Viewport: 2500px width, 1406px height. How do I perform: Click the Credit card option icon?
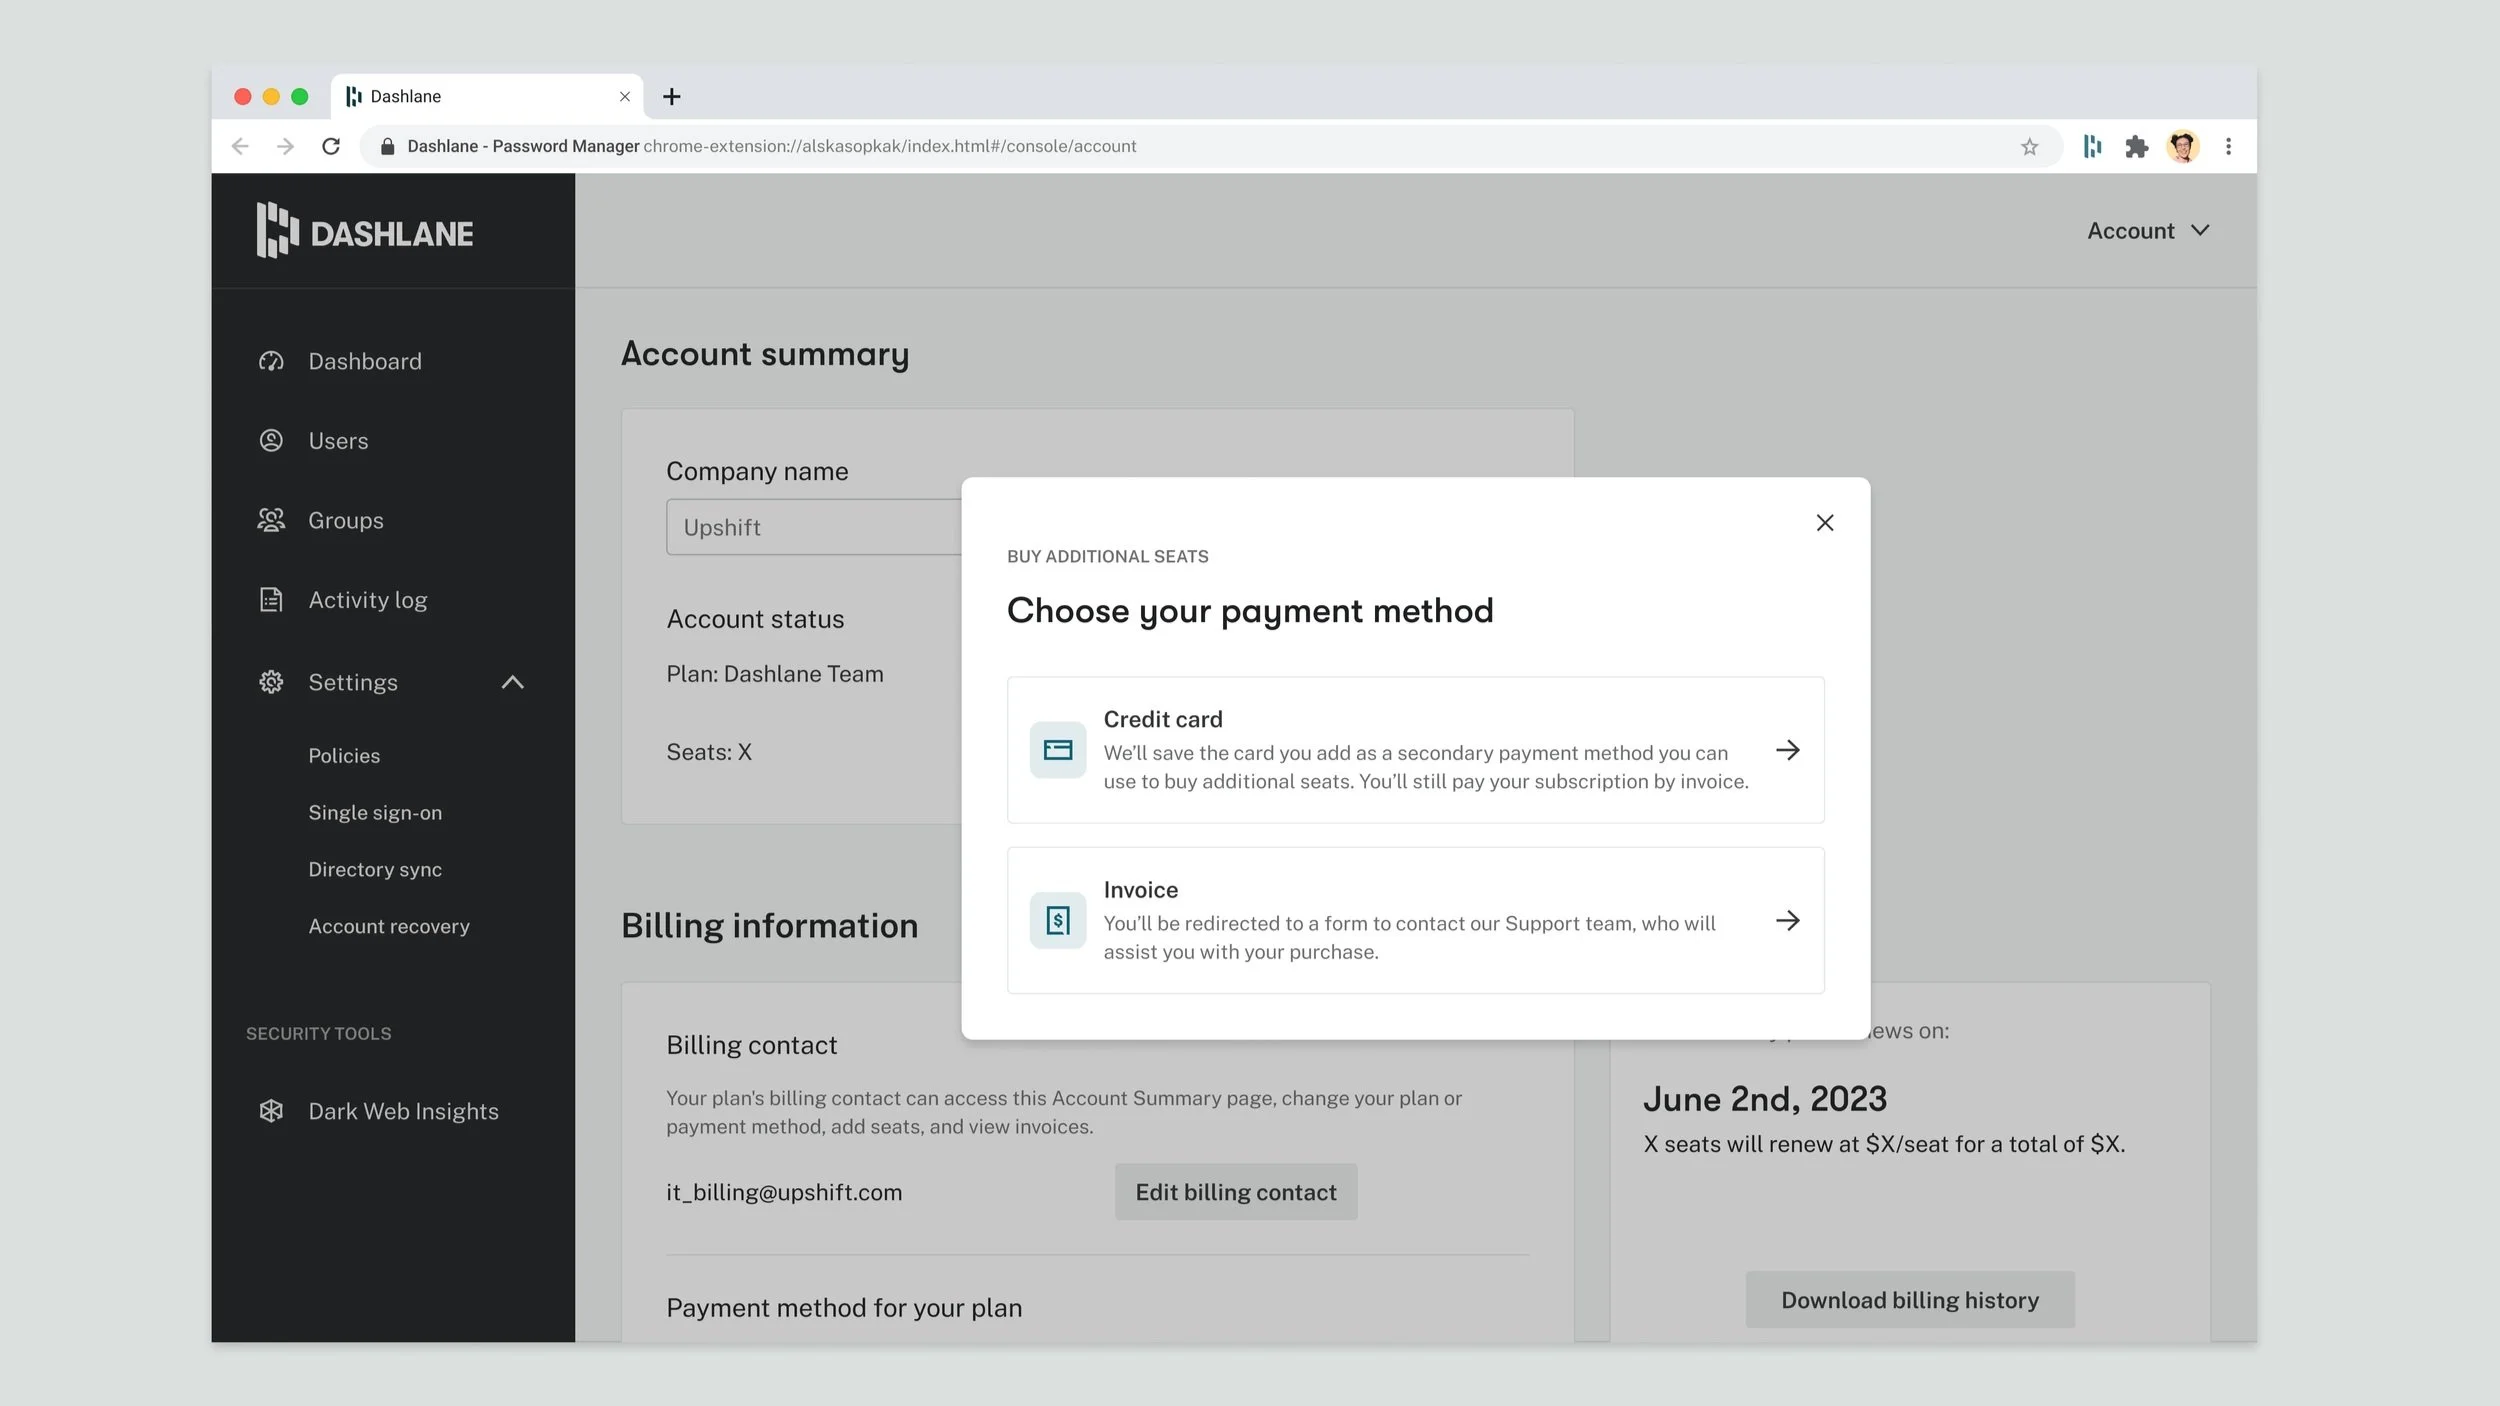point(1057,750)
